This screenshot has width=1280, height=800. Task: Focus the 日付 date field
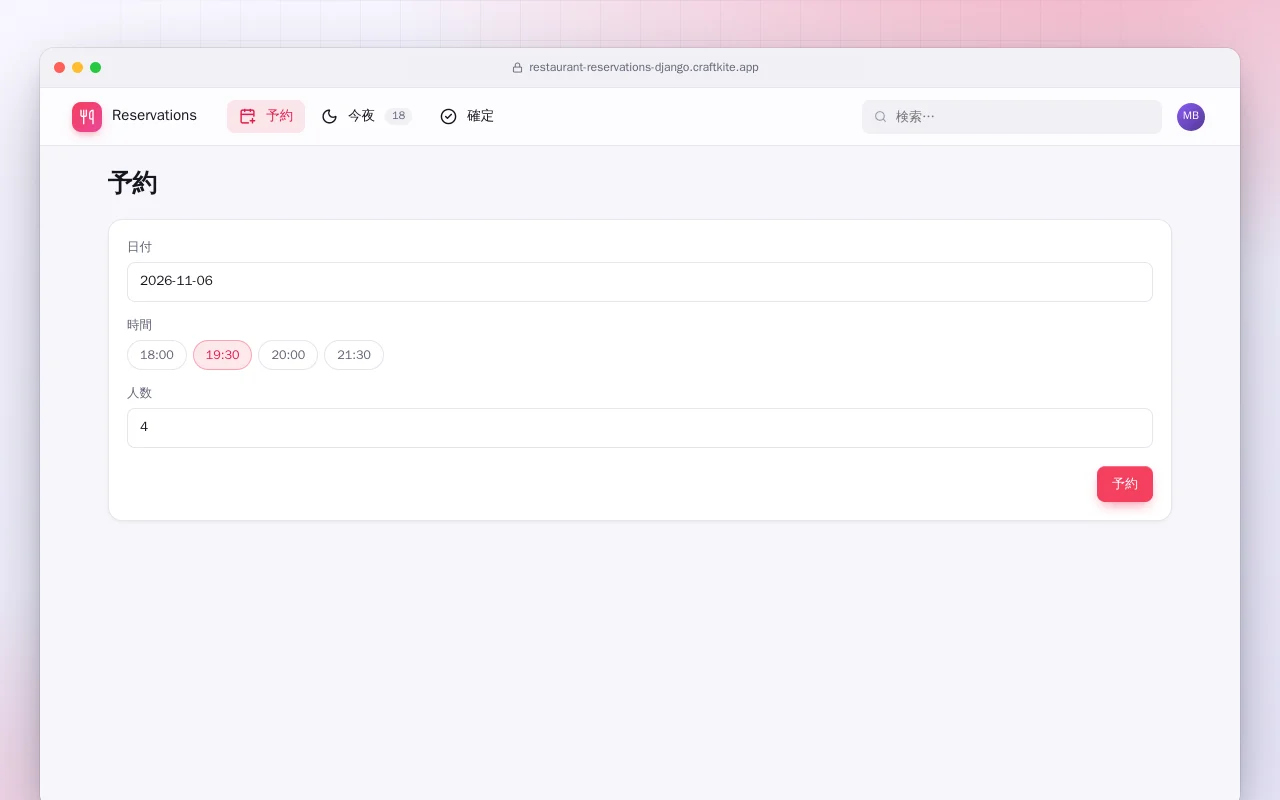coord(640,282)
